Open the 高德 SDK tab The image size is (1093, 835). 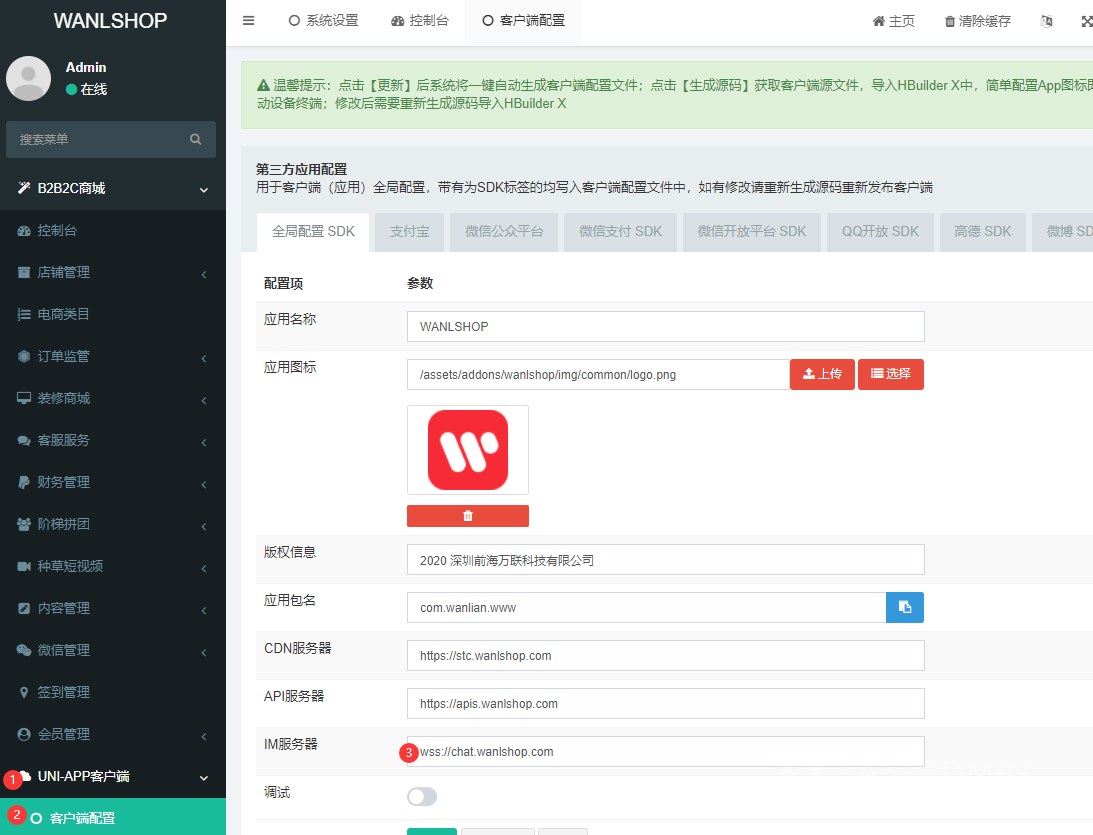click(x=982, y=231)
